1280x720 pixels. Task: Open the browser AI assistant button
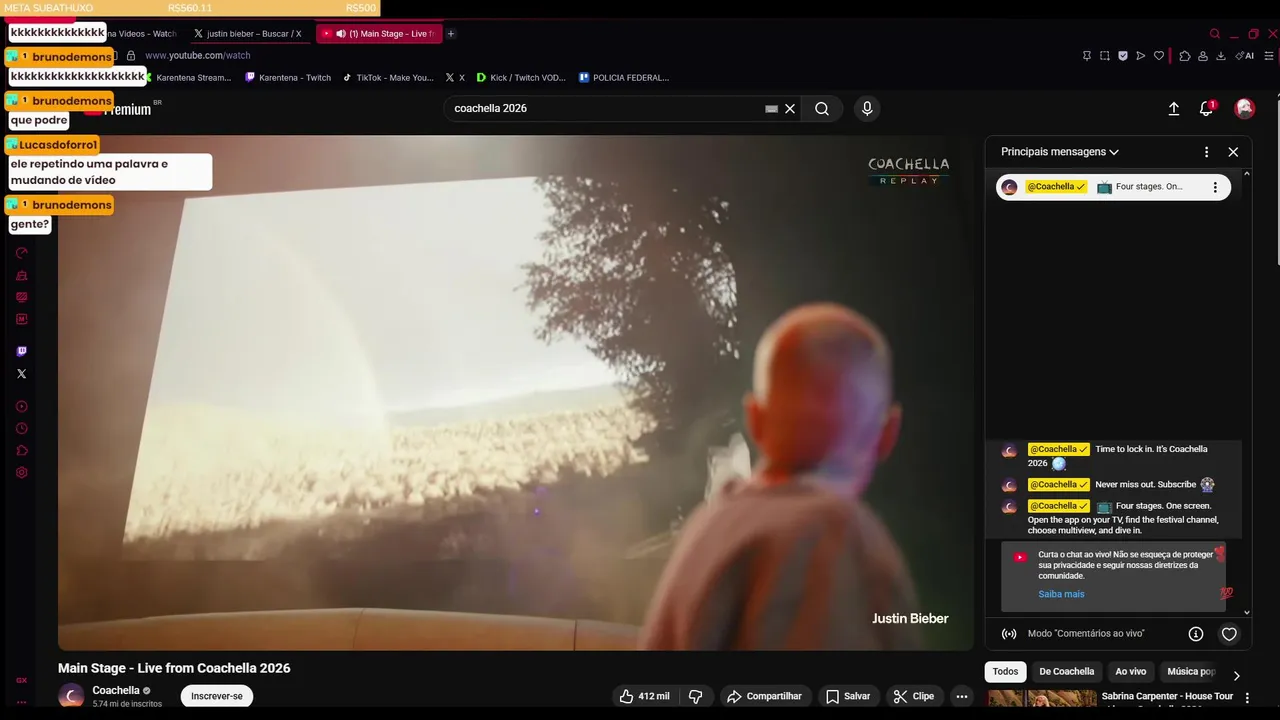click(x=1245, y=56)
